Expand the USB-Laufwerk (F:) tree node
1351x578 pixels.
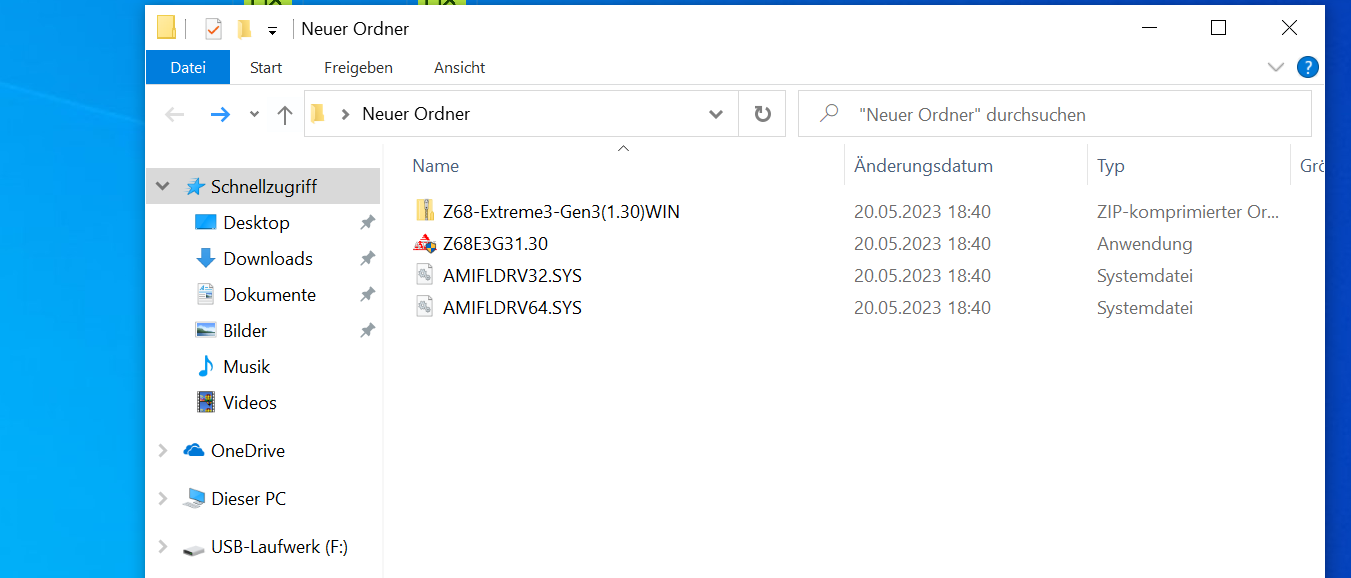pyautogui.click(x=163, y=547)
